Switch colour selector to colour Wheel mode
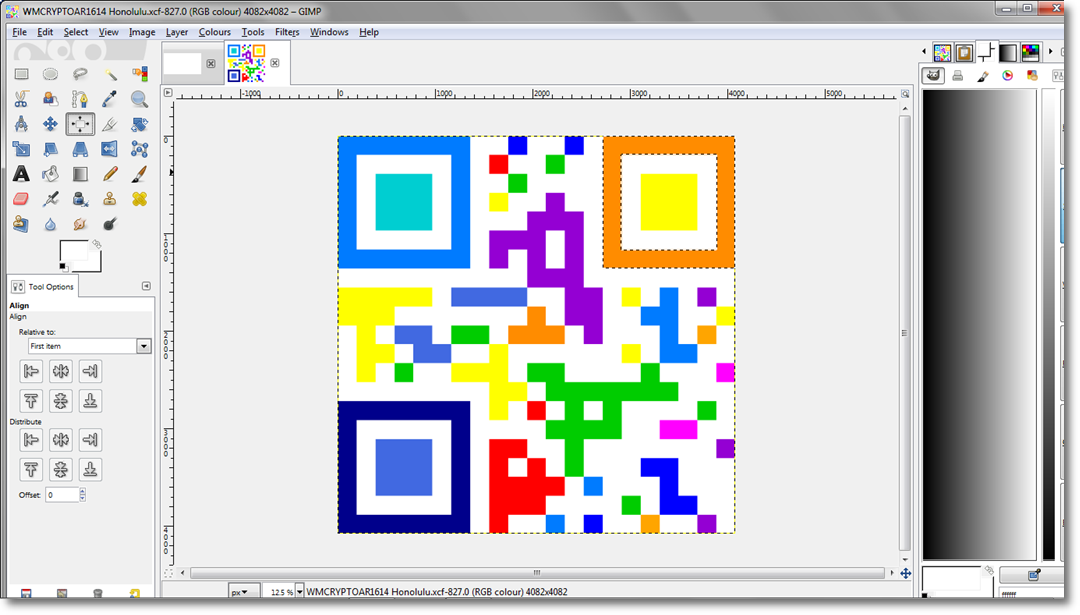The image size is (1080, 615). (1008, 76)
